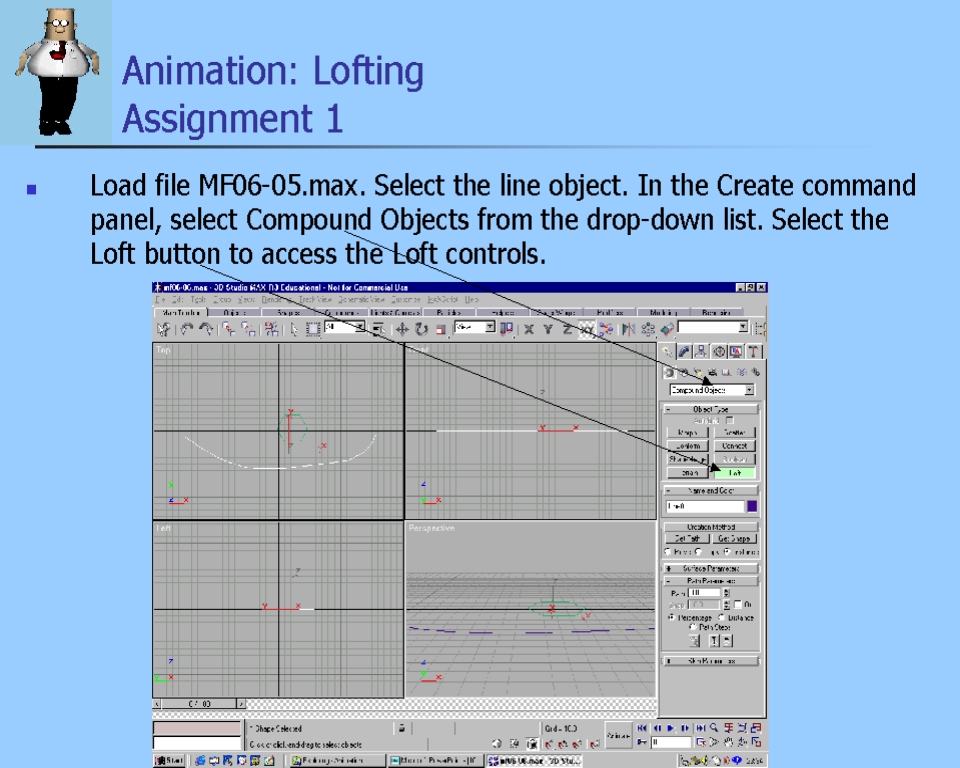
Task: Expand the Surface Parameters rollout
Action: pyautogui.click(x=710, y=568)
